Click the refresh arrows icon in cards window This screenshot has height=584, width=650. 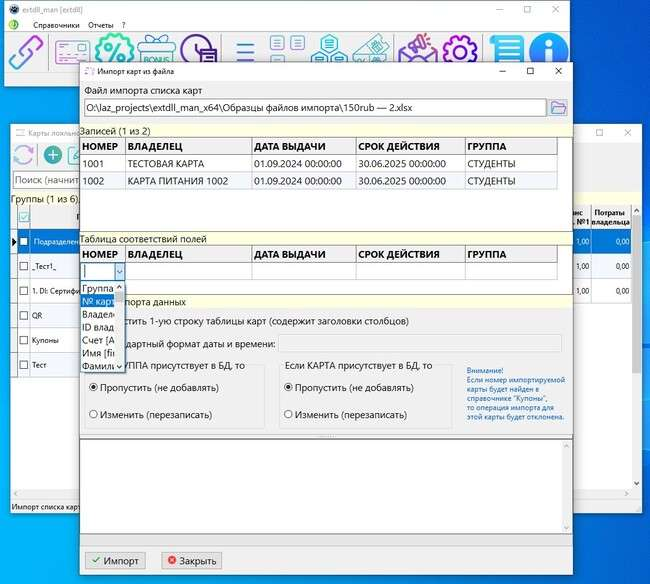[23, 155]
